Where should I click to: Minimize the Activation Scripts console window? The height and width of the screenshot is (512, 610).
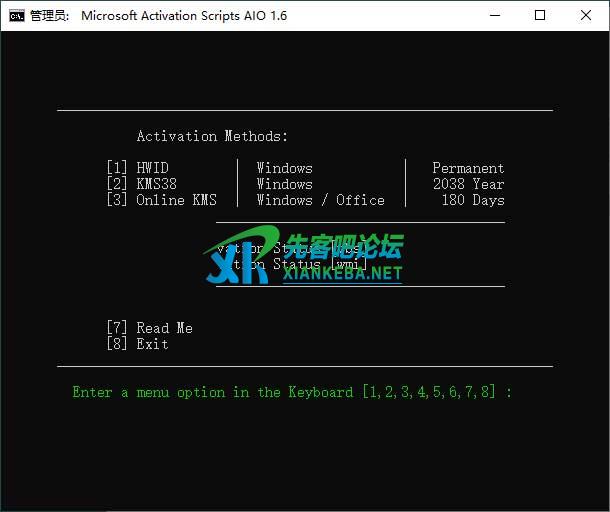(x=494, y=15)
